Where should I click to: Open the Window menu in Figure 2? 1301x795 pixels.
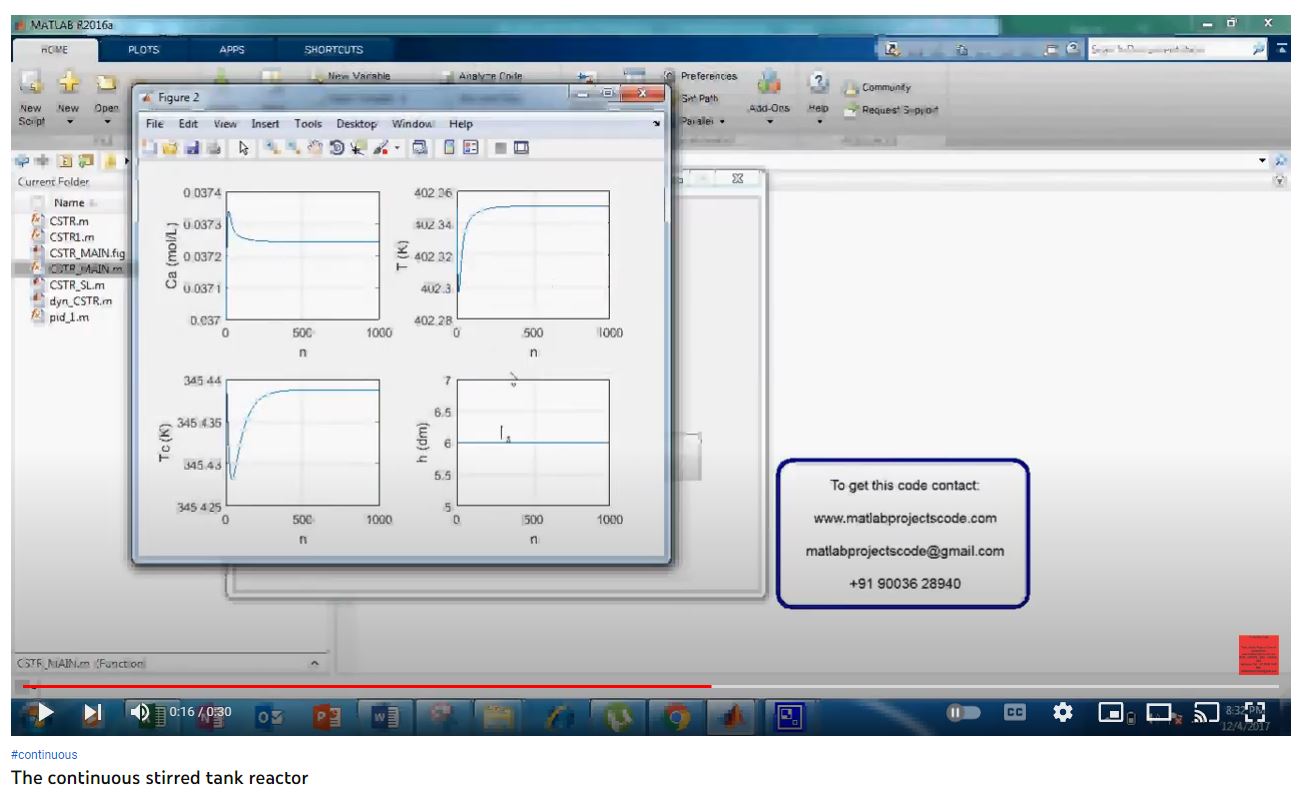[x=412, y=124]
